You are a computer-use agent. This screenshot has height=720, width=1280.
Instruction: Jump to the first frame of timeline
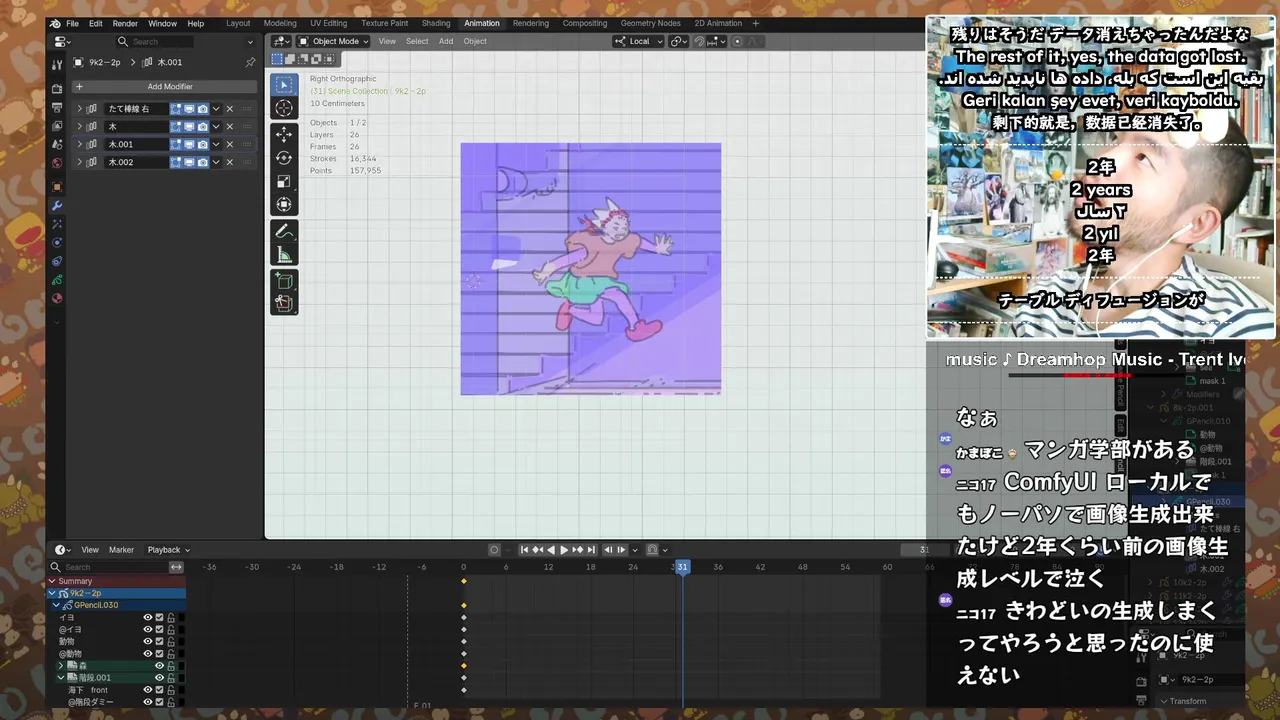[x=524, y=549]
